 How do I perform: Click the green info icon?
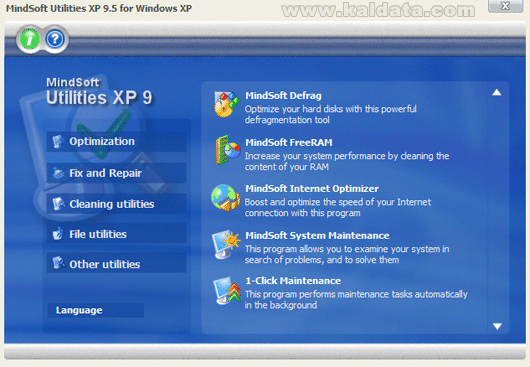[x=30, y=40]
